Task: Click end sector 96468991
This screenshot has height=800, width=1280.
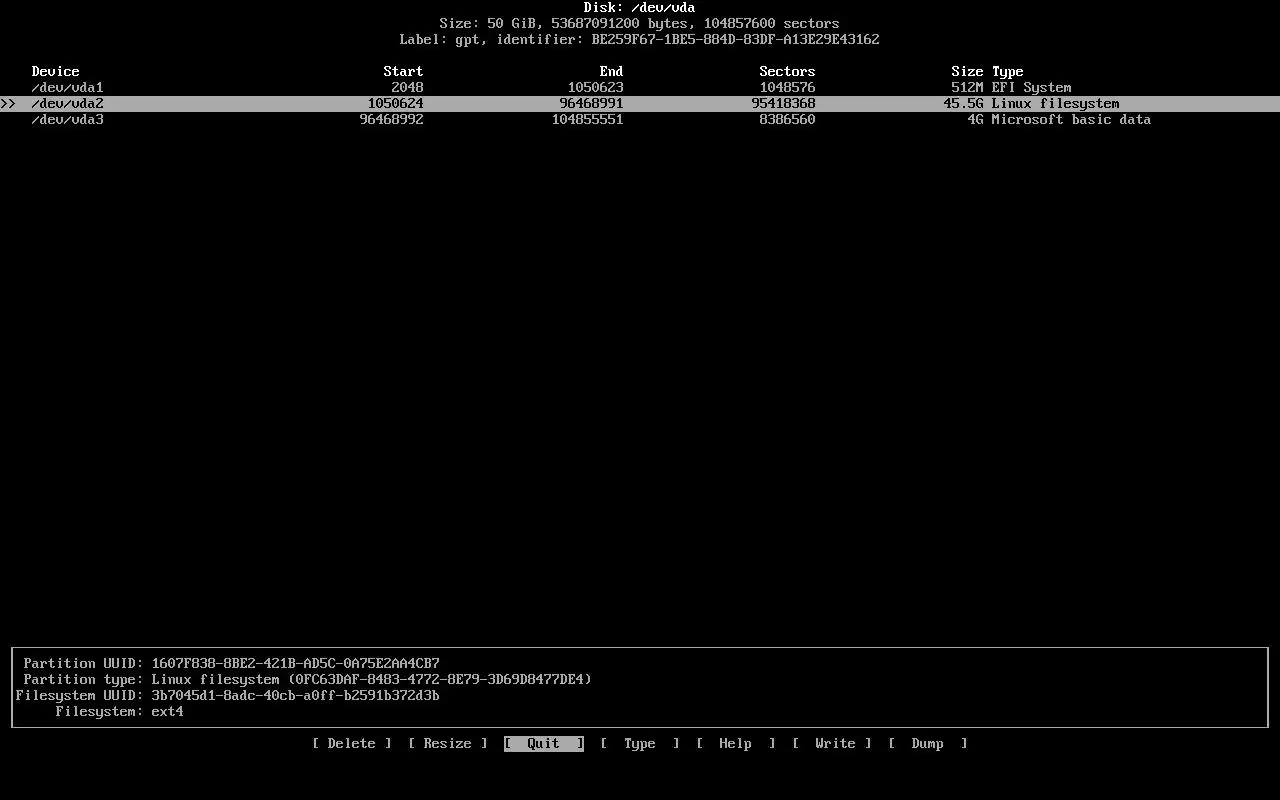Action: [591, 103]
